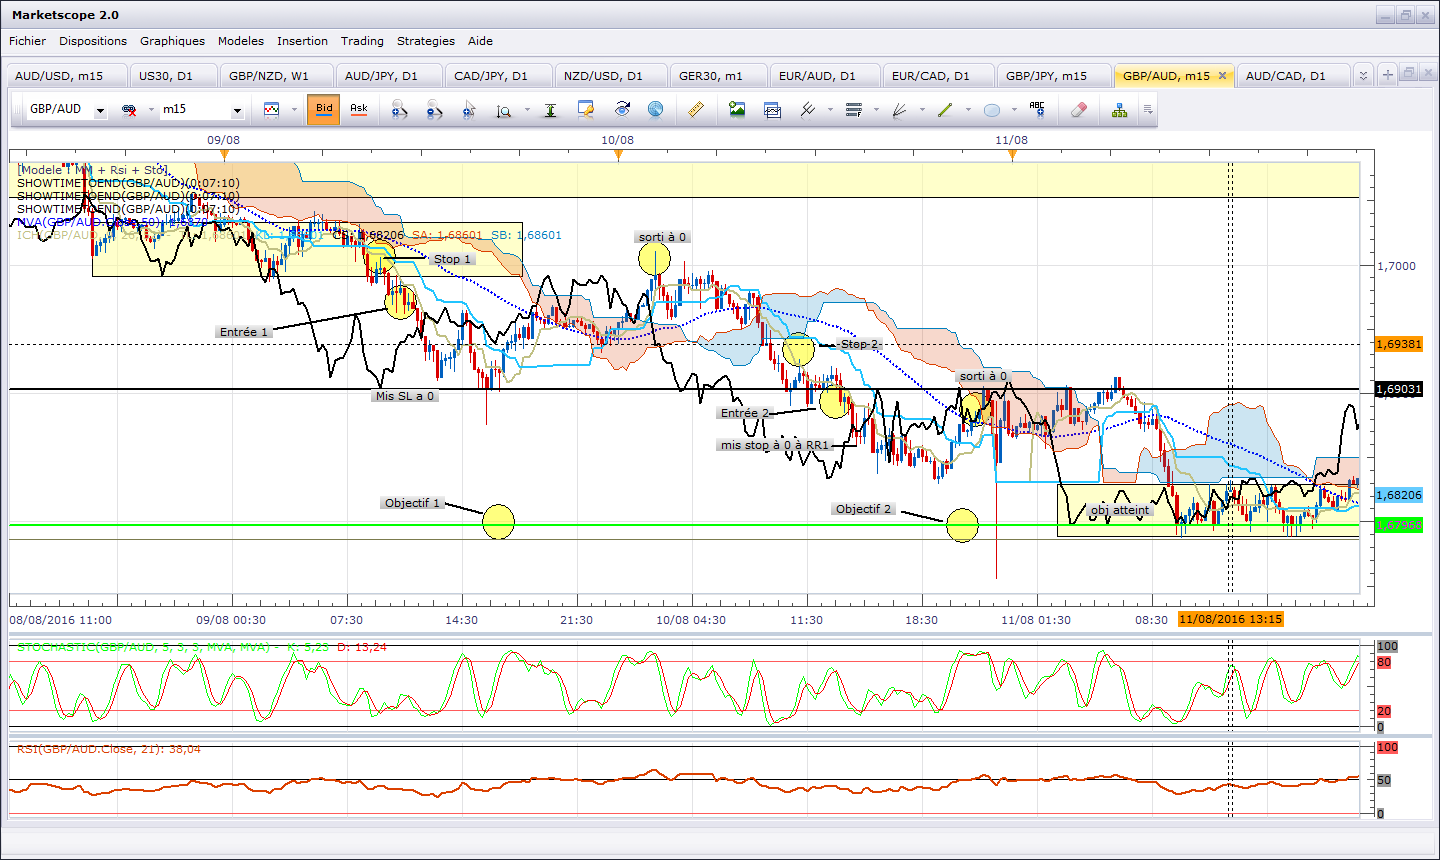Switch to EUR/CAD, D1 tab
The image size is (1440, 860).
(x=938, y=76)
